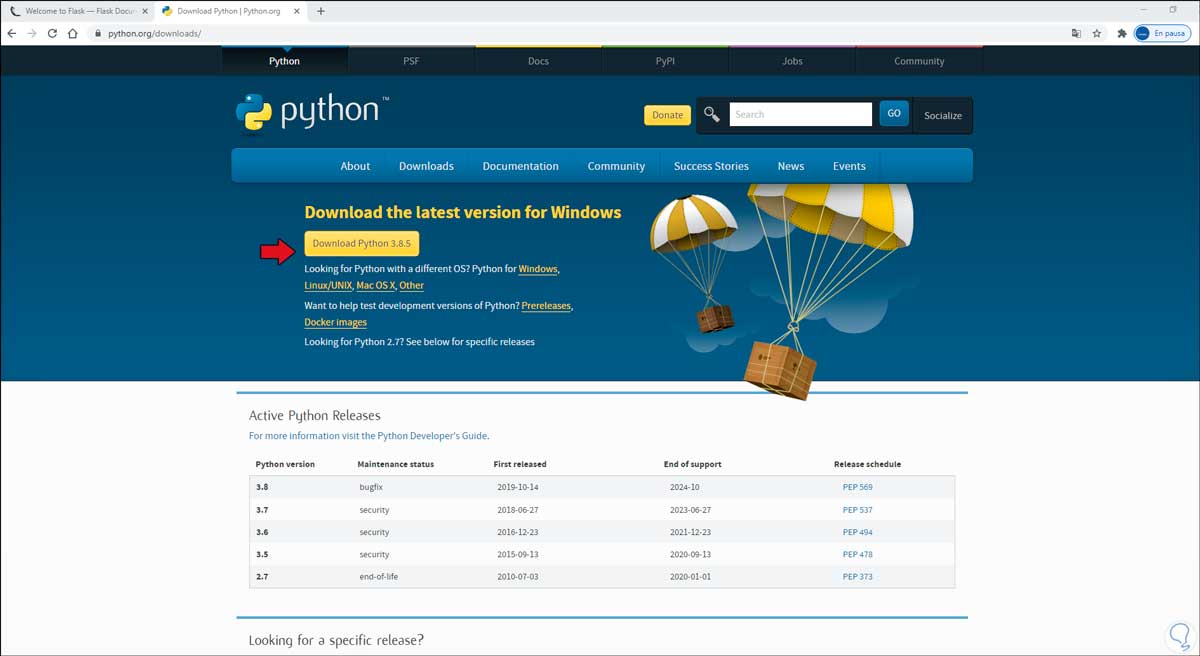This screenshot has height=656, width=1200.
Task: Open a new tab with plus icon
Action: click(x=321, y=11)
